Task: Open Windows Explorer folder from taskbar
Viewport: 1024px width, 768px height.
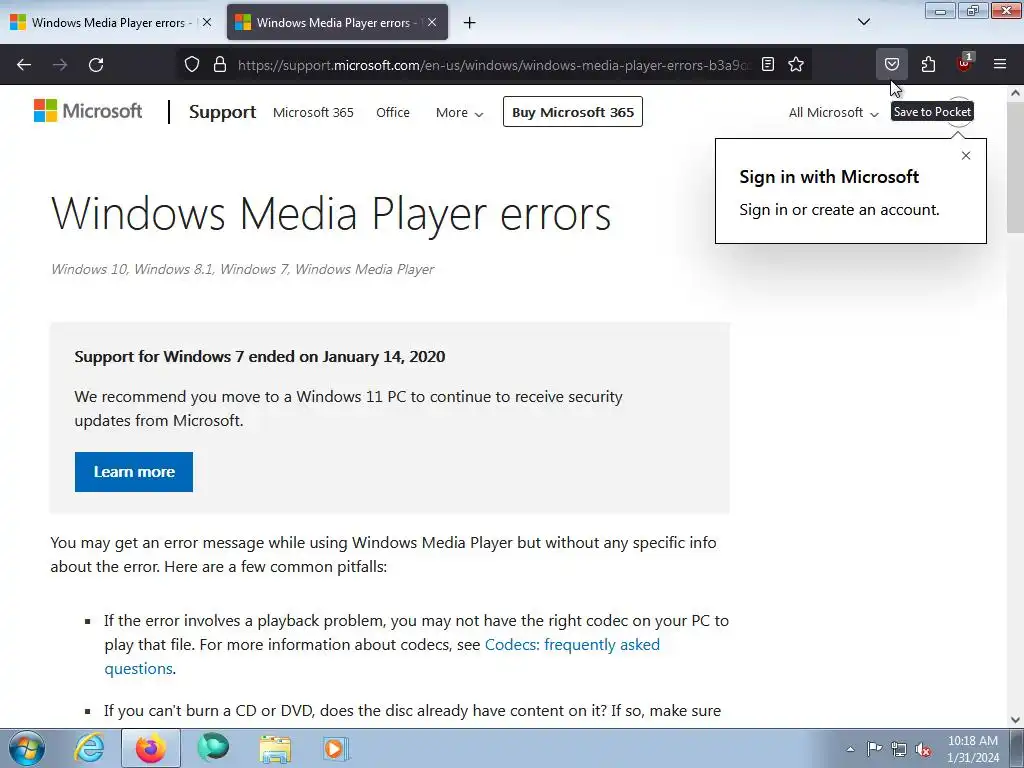Action: (x=275, y=748)
